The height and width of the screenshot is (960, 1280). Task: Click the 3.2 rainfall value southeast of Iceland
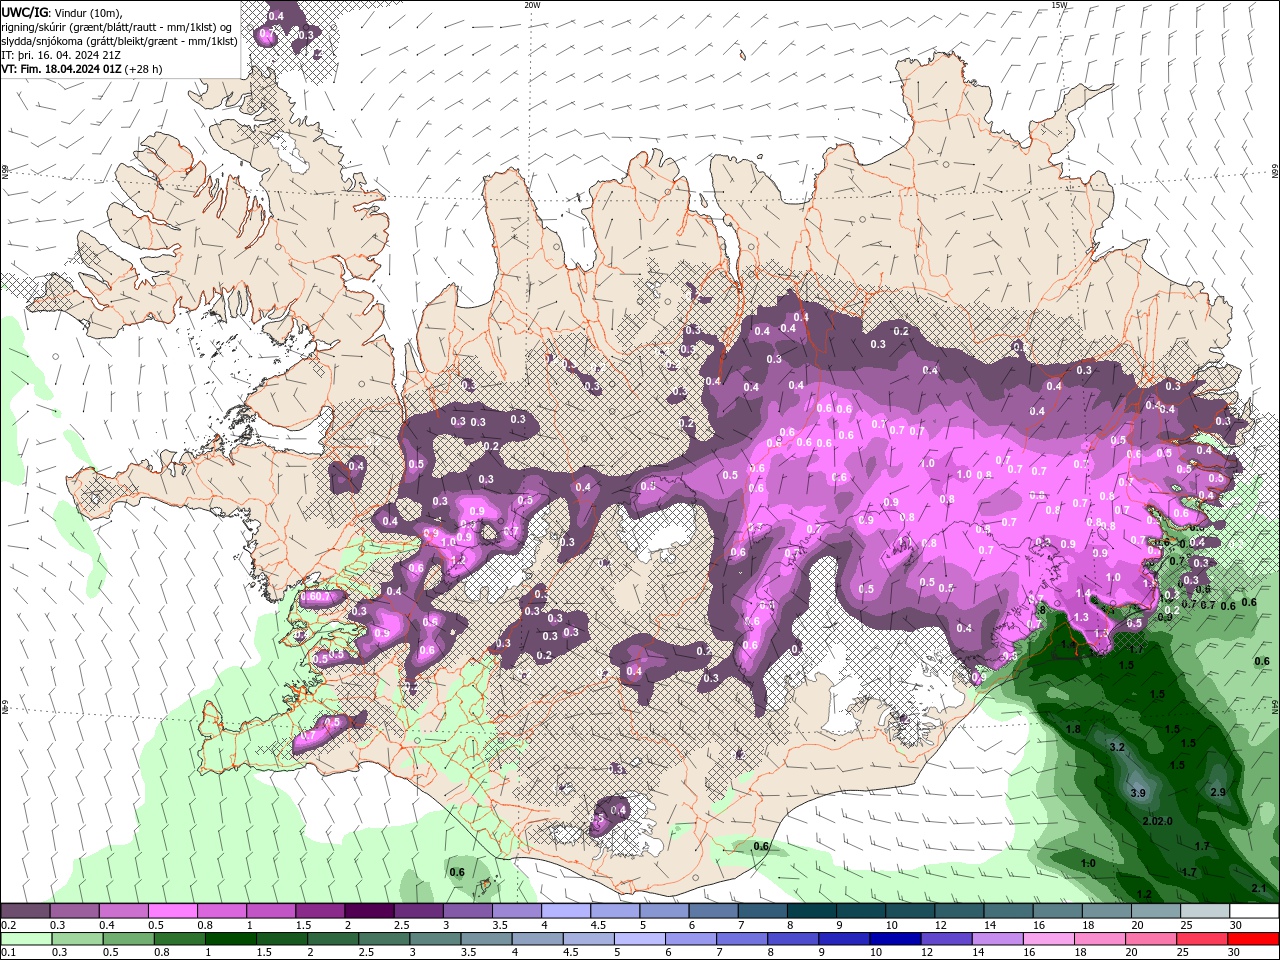pyautogui.click(x=1118, y=747)
